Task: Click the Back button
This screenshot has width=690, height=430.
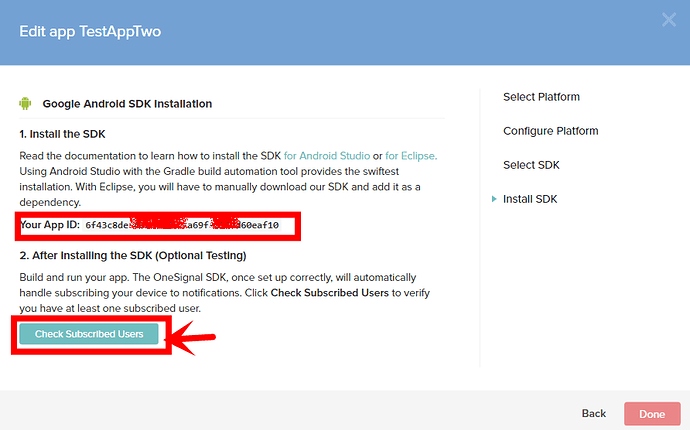Action: (594, 414)
